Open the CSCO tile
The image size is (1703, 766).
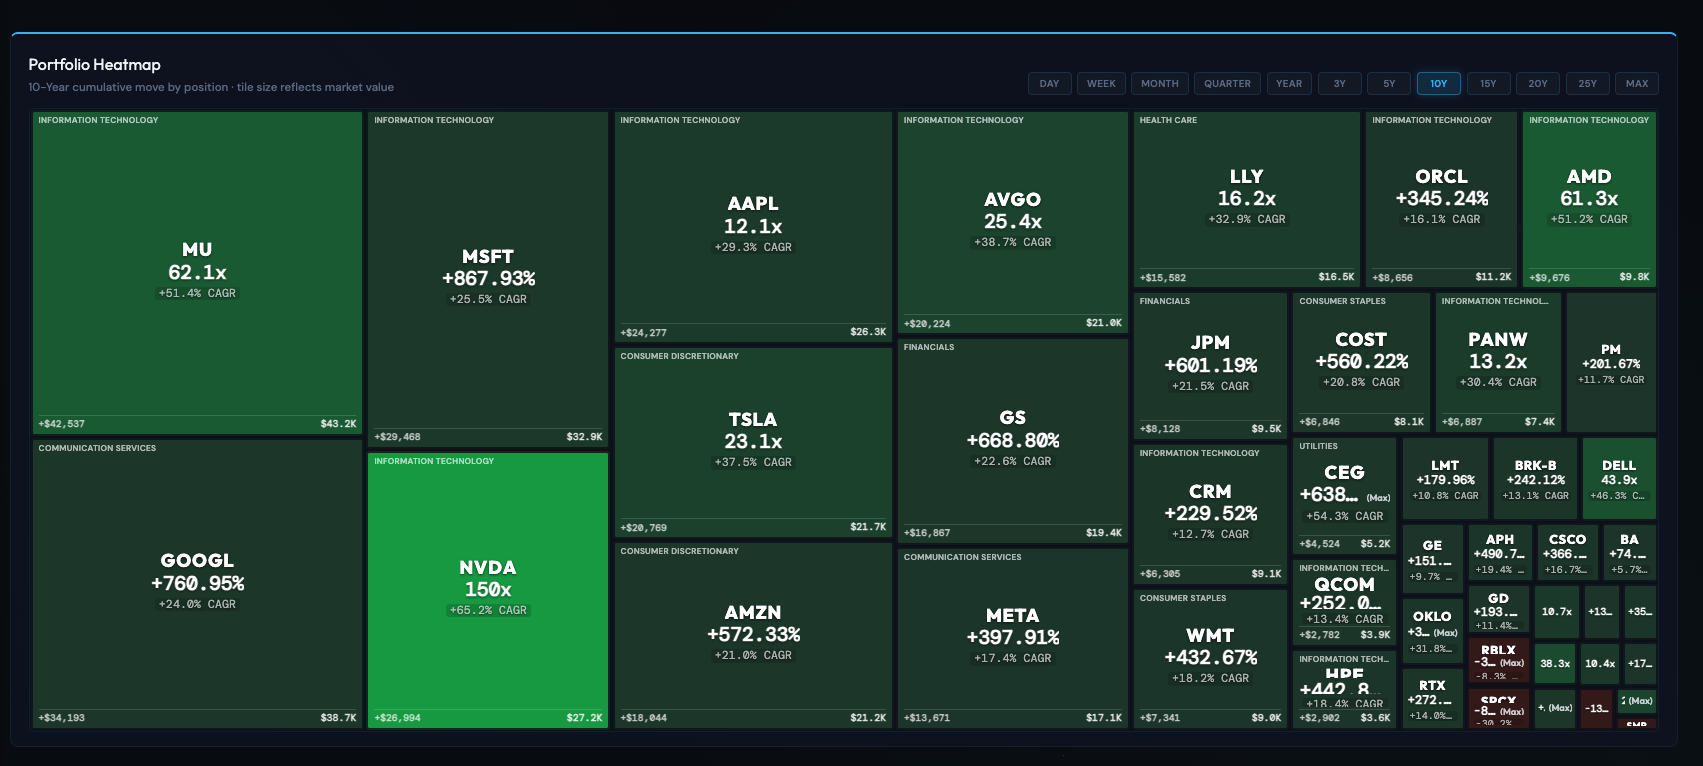click(x=1567, y=553)
